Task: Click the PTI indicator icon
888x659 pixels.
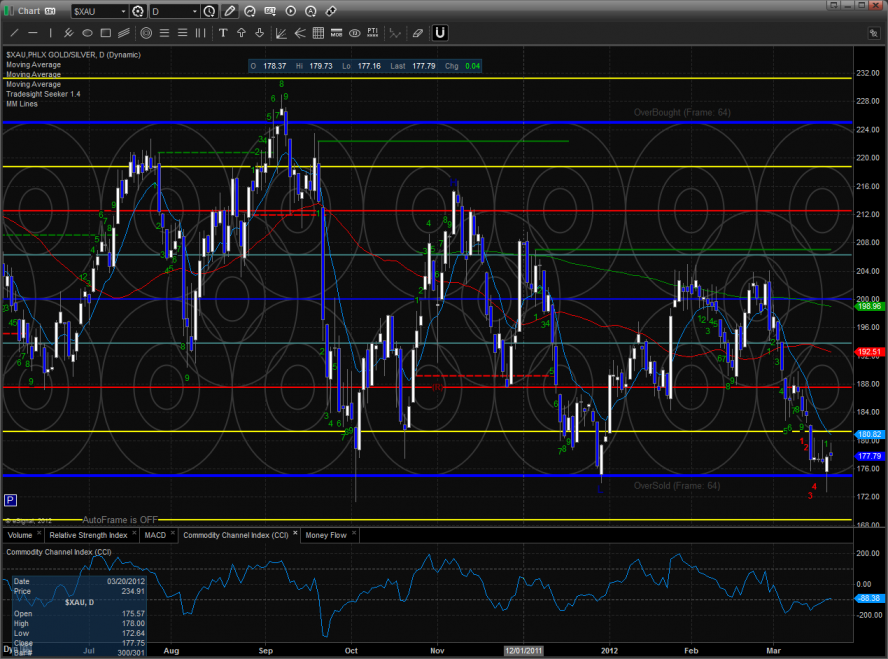Action: pos(372,32)
